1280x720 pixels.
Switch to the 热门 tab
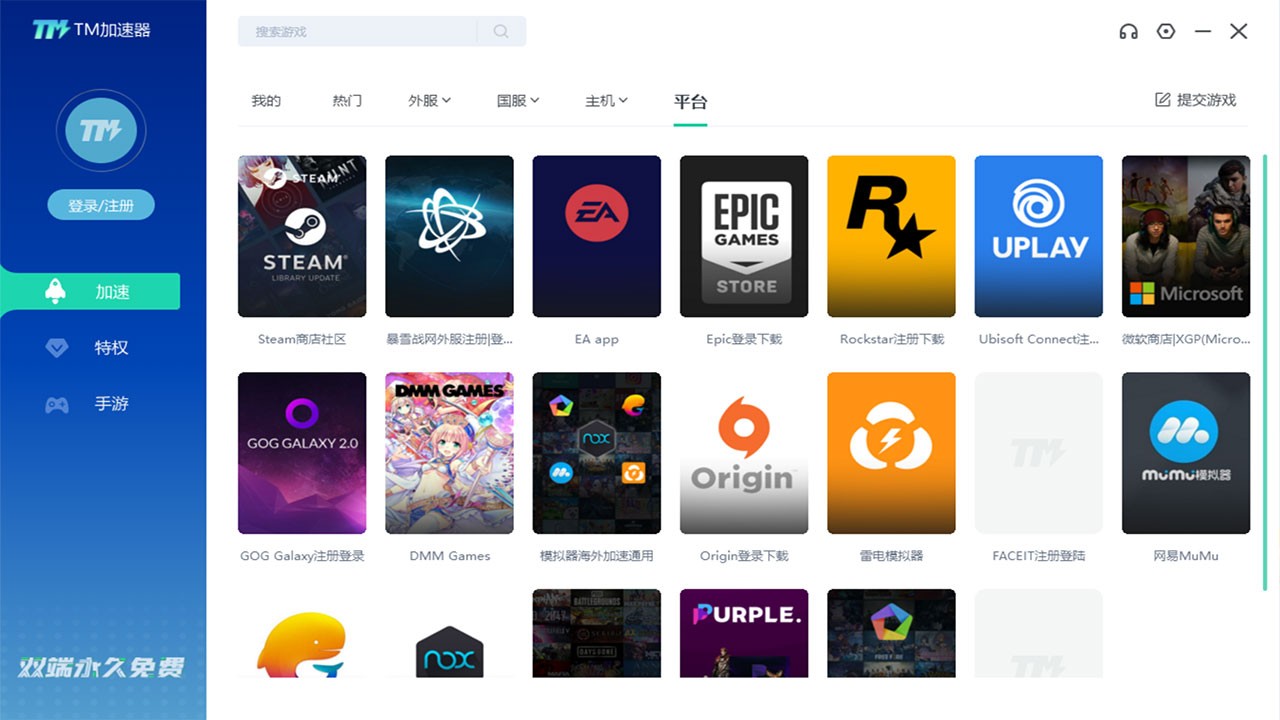(x=347, y=101)
